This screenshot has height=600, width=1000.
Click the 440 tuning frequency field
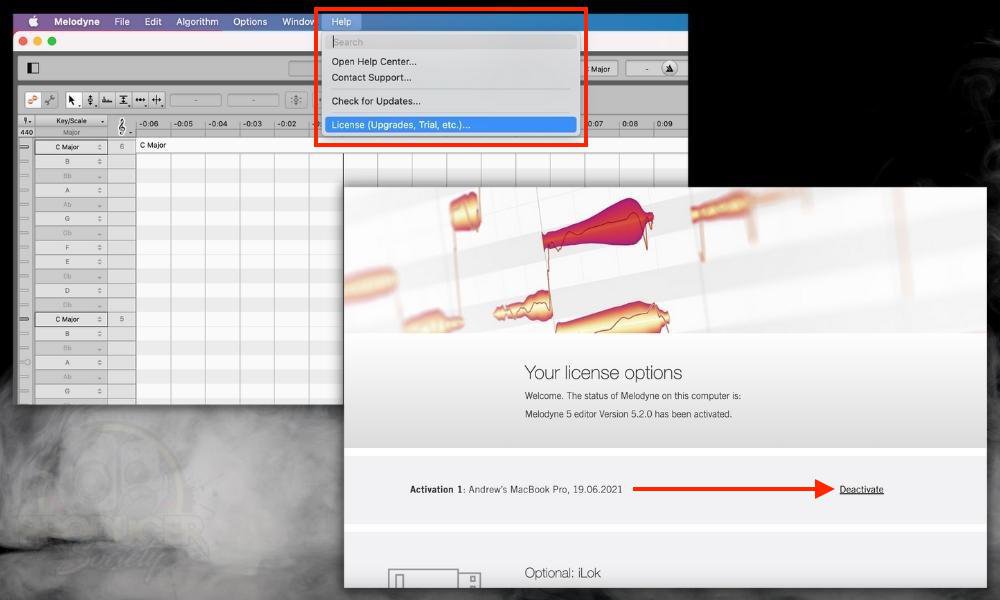[27, 133]
